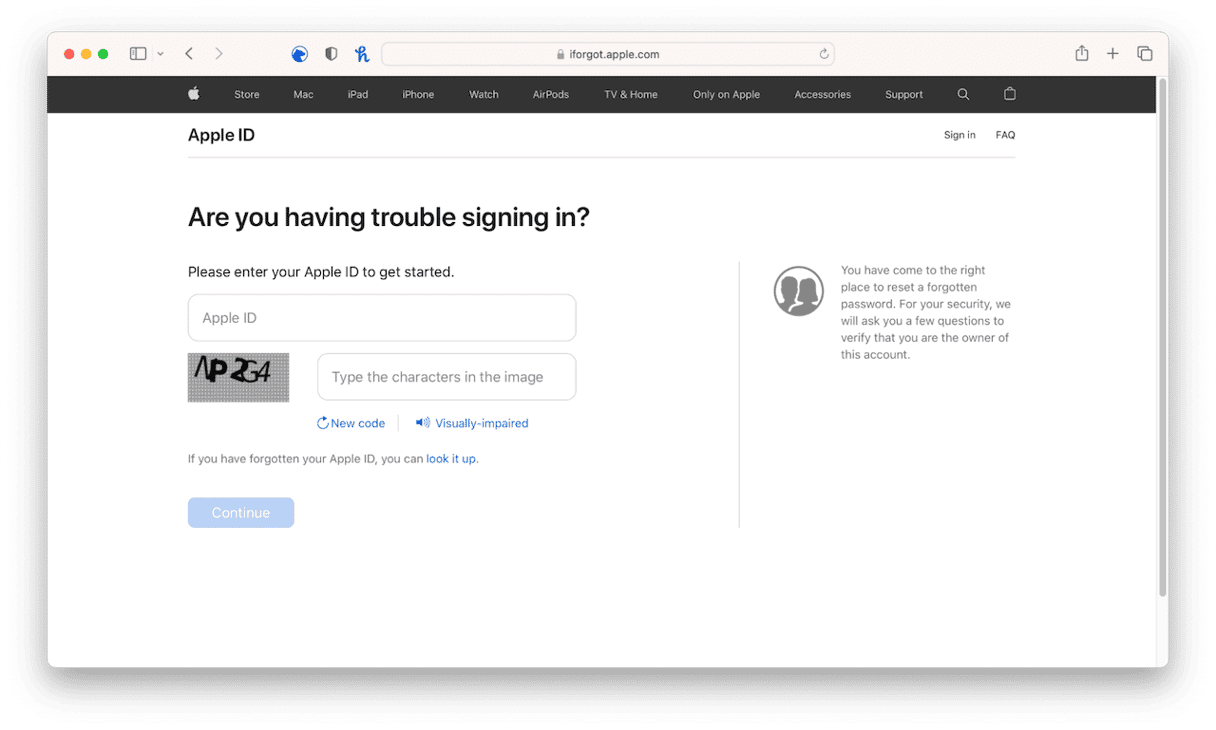The height and width of the screenshot is (730, 1216).
Task: Click the 'Are you having trouble signing in?' heading
Action: pos(389,217)
